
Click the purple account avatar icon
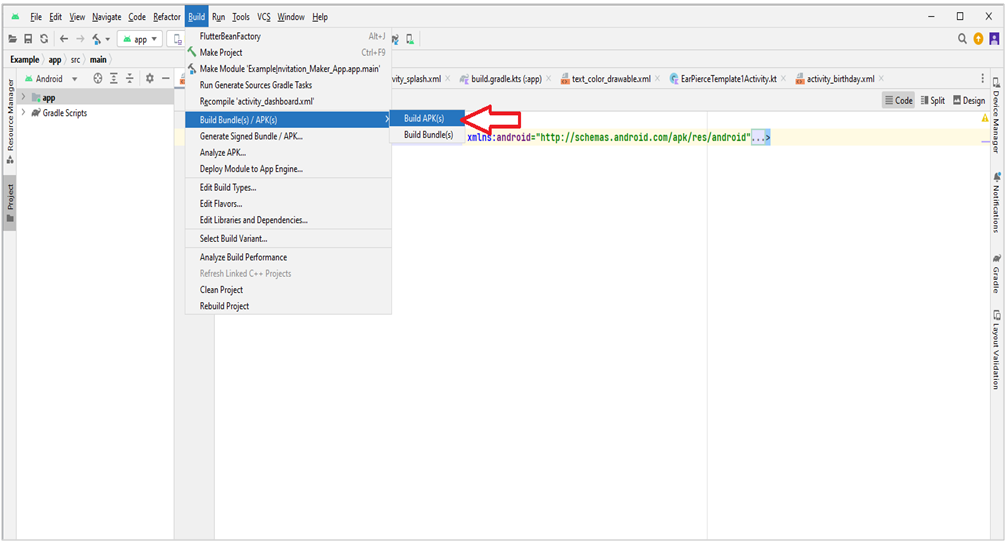pos(994,39)
